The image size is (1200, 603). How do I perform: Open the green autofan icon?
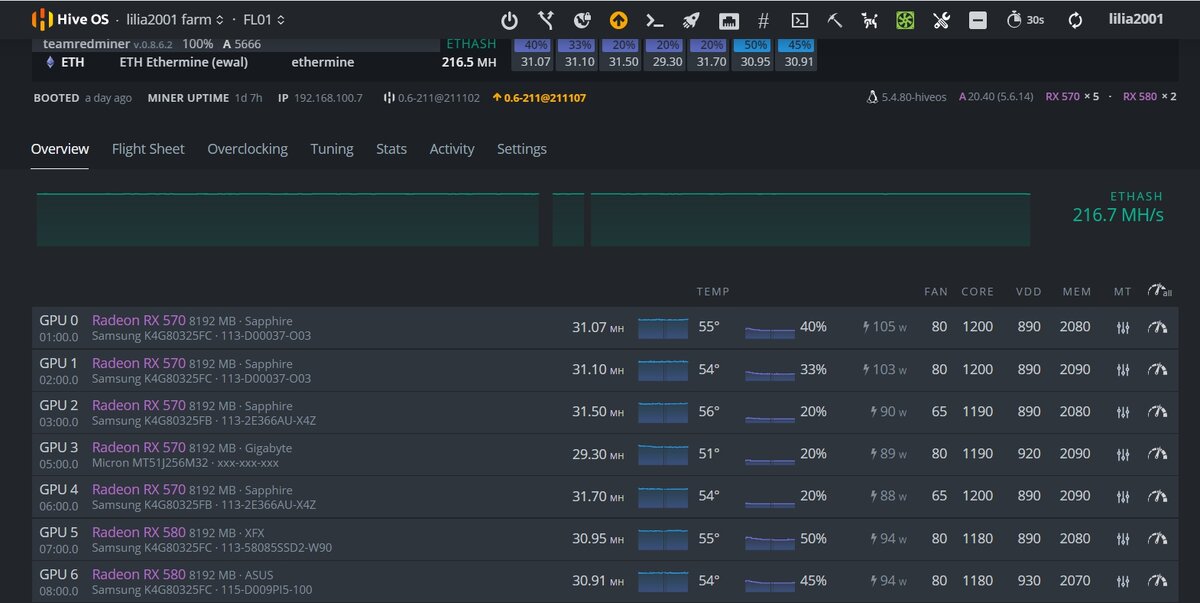[x=905, y=19]
